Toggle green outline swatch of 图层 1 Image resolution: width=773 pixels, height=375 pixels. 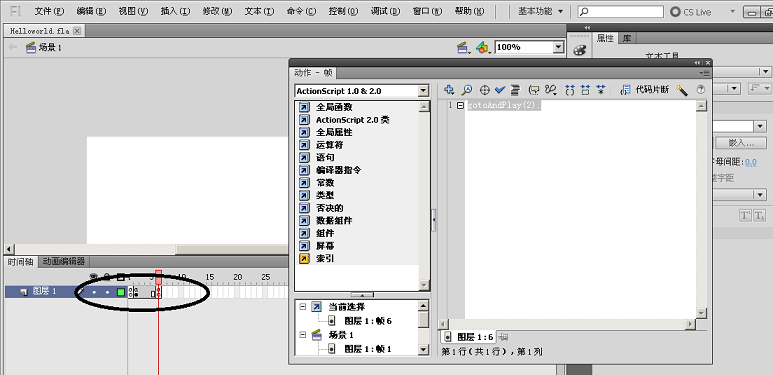[x=121, y=292]
